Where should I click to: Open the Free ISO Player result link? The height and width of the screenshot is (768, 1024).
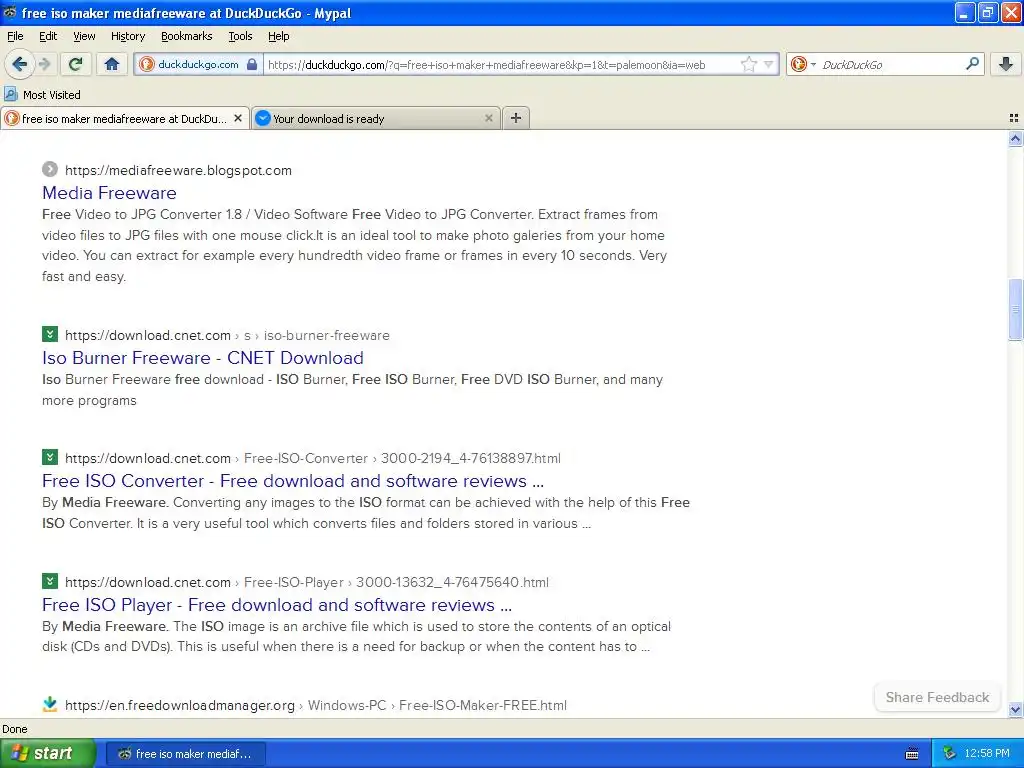tap(277, 605)
